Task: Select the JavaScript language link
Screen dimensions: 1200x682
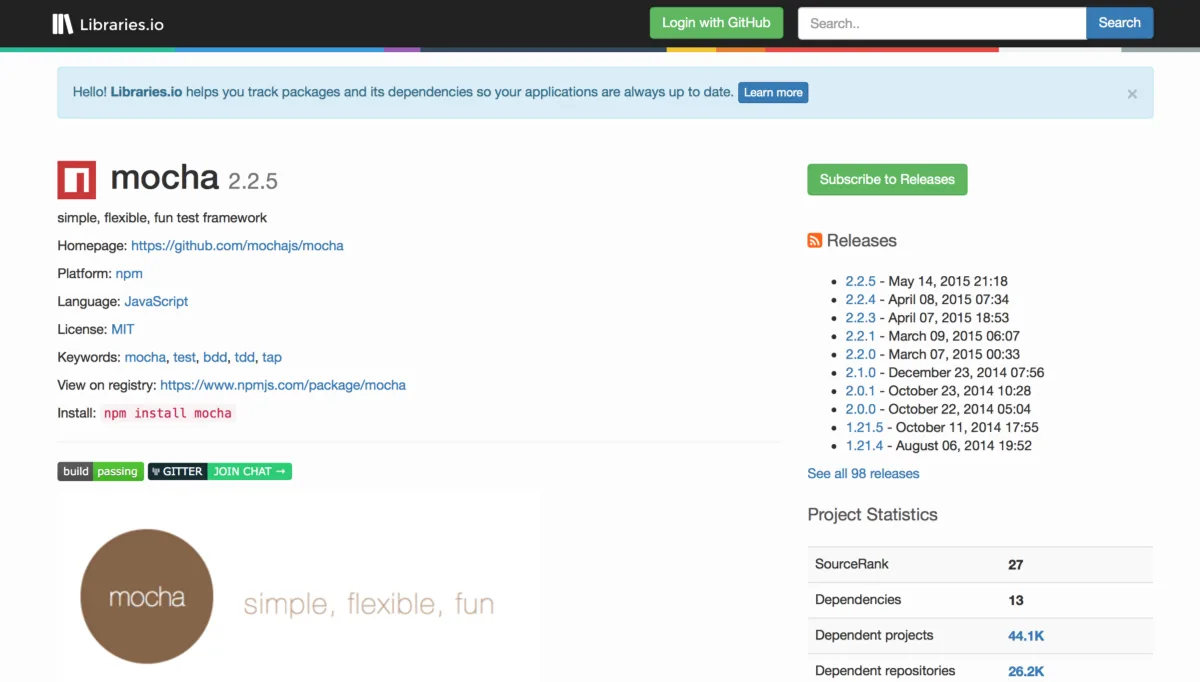Action: coord(156,301)
